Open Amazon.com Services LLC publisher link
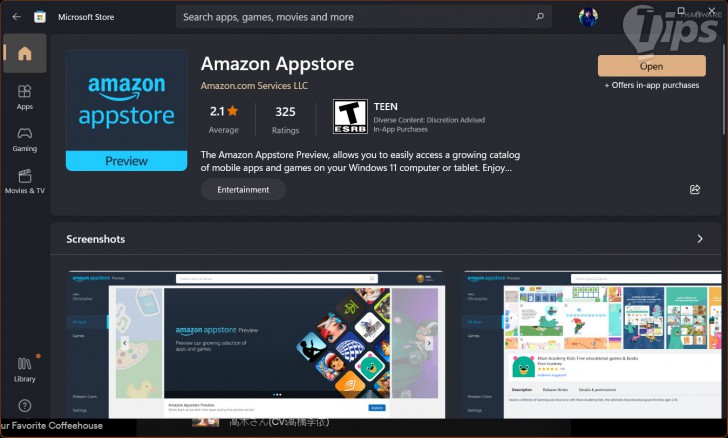This screenshot has height=438, width=728. click(254, 85)
